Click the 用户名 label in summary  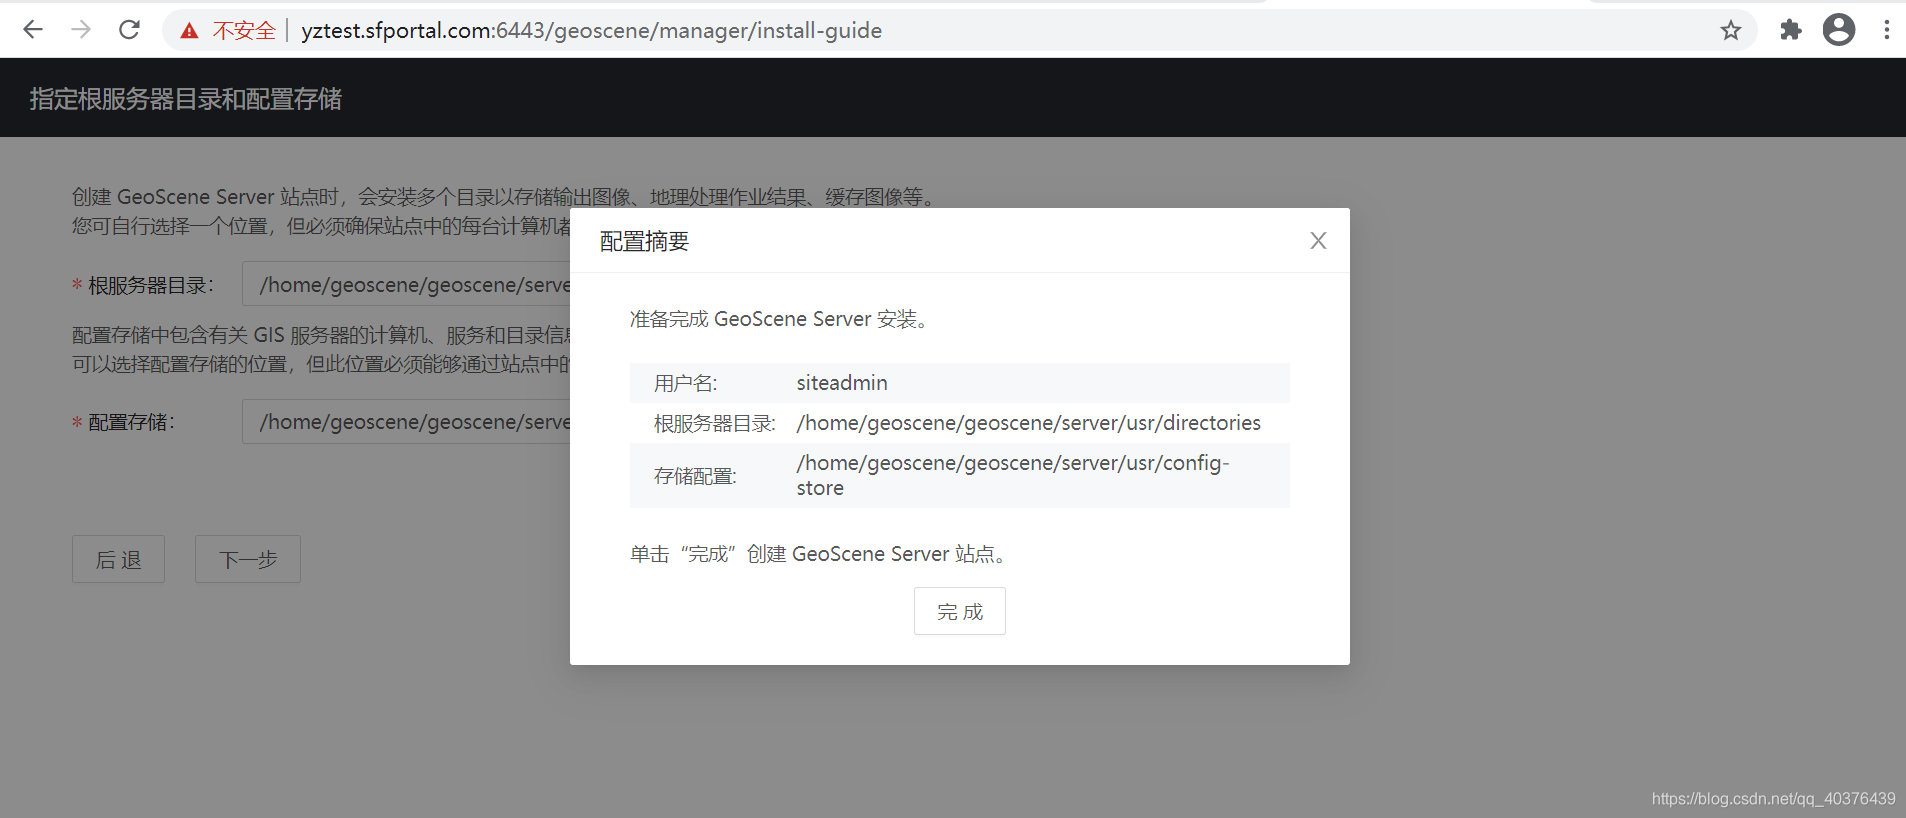click(x=685, y=383)
